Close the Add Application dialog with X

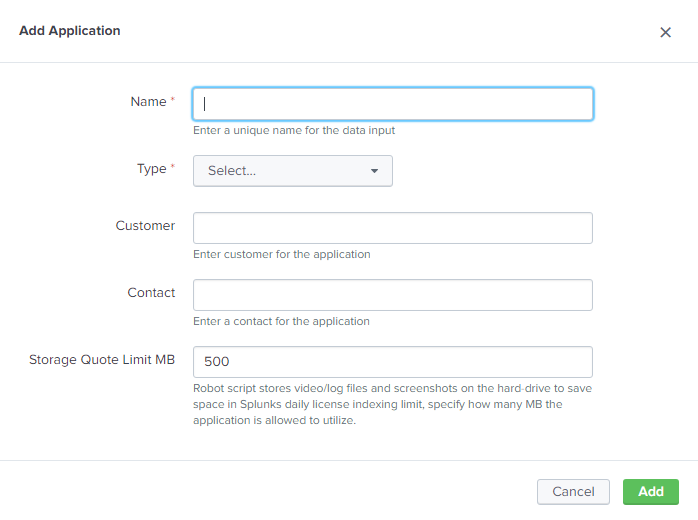coord(665,32)
